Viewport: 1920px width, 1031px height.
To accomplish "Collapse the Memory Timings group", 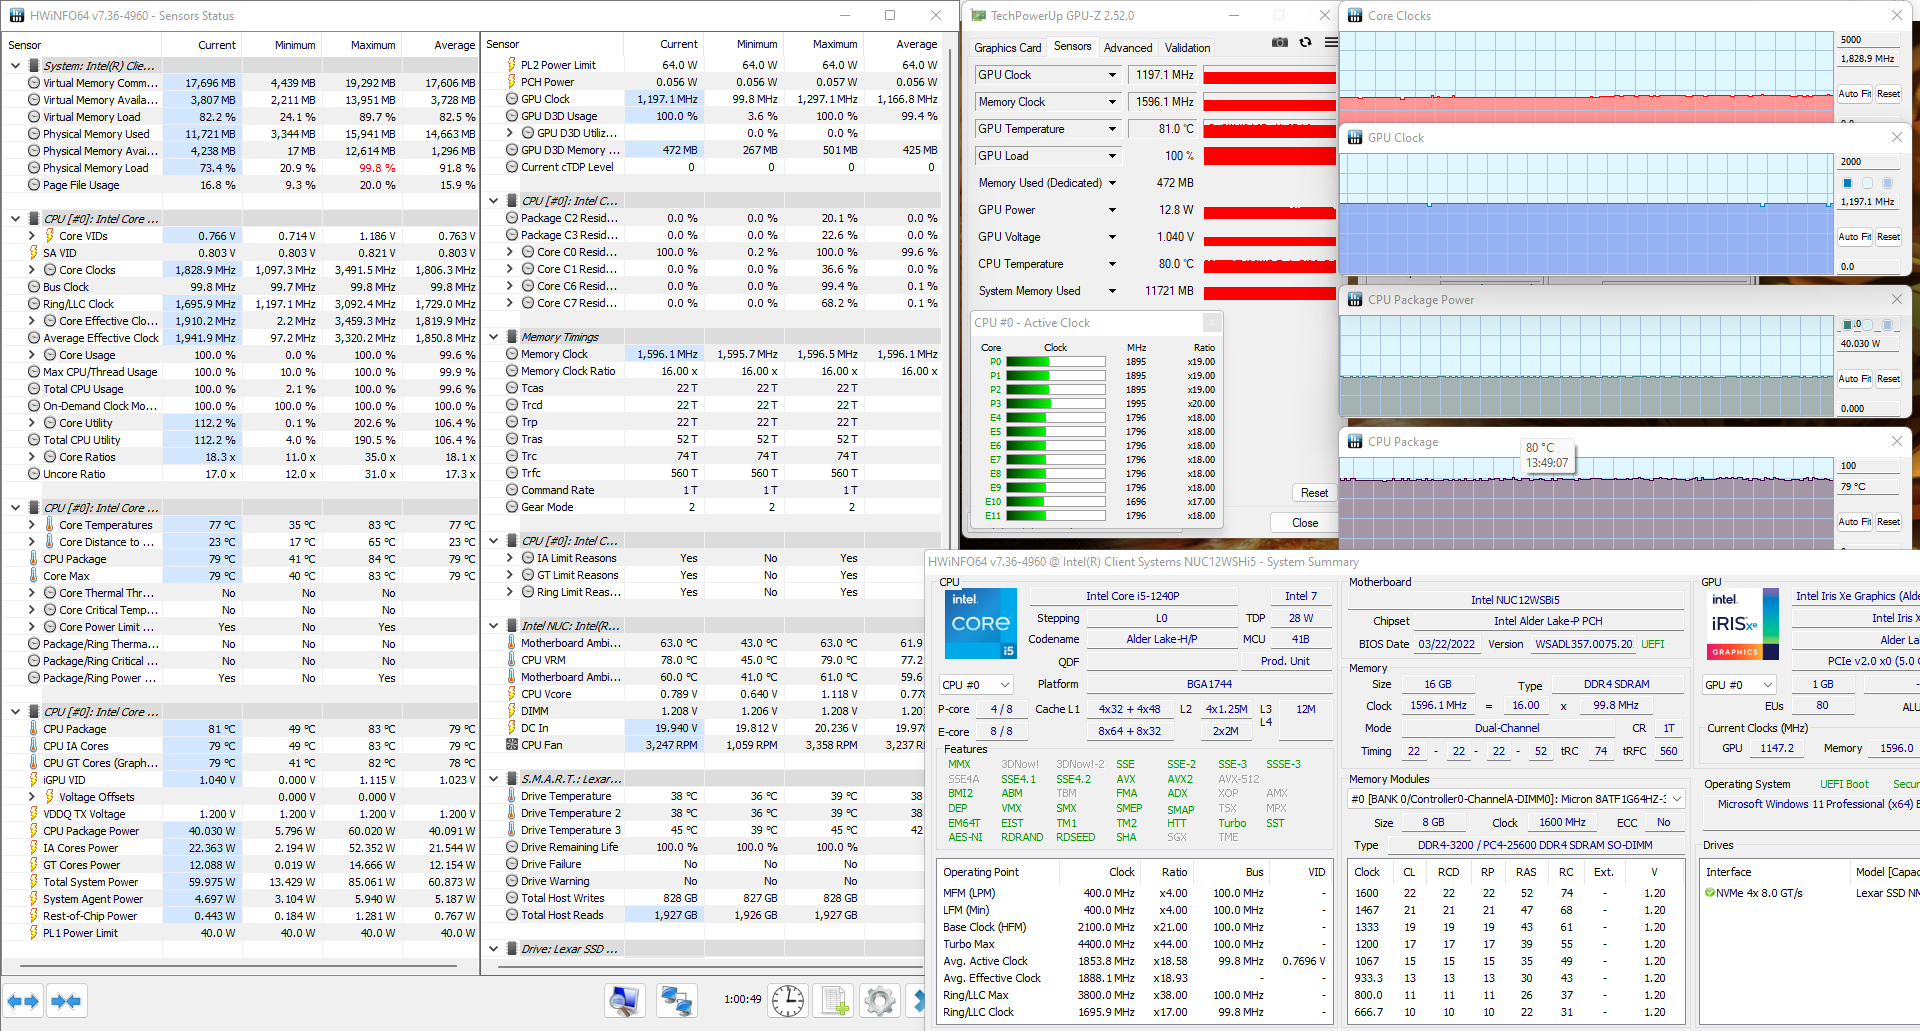I will pos(493,337).
